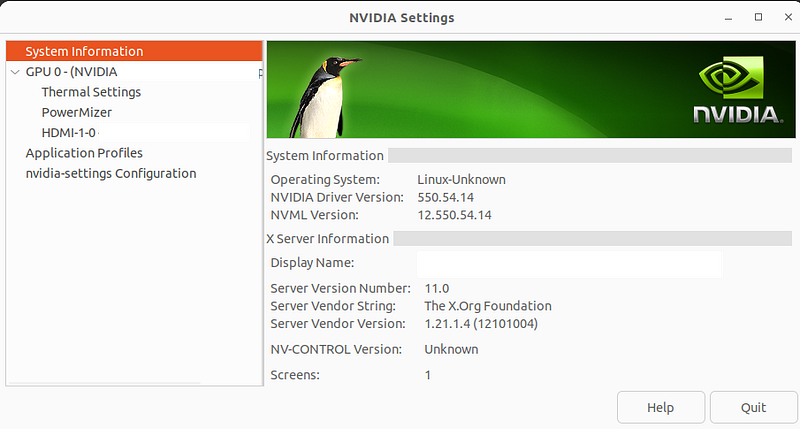Viewport: 800px width, 429px height.
Task: Click the Linux-Unknown operating system value
Action: pyautogui.click(x=461, y=180)
